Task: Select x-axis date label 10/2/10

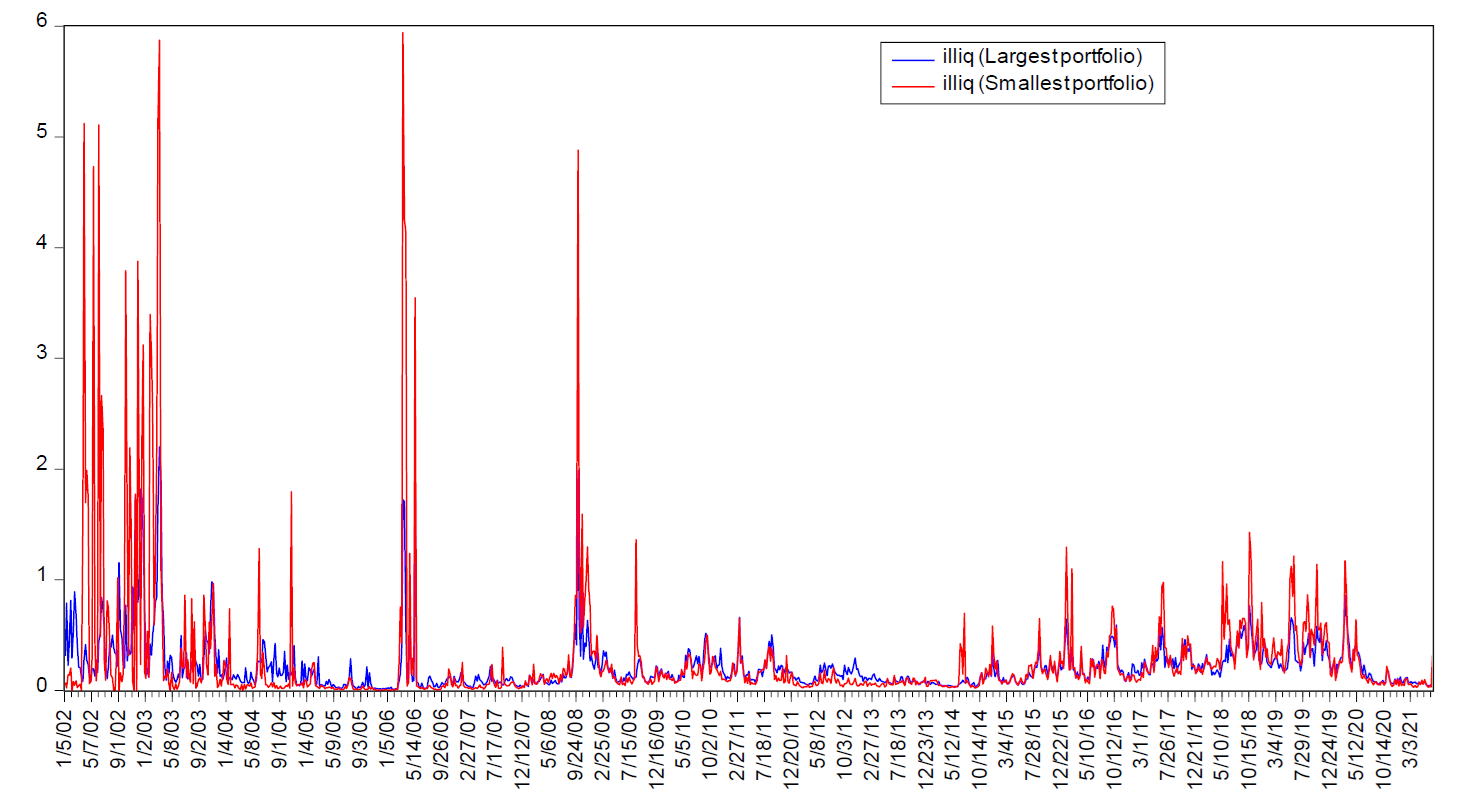Action: (710, 742)
